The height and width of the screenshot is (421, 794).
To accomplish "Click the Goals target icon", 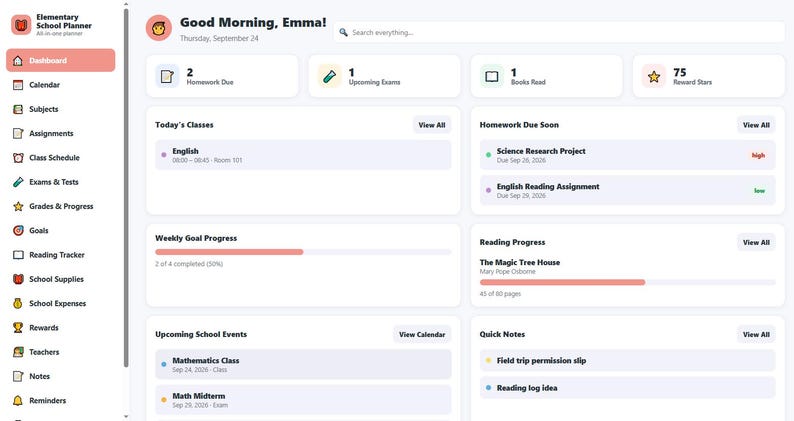I will point(18,231).
